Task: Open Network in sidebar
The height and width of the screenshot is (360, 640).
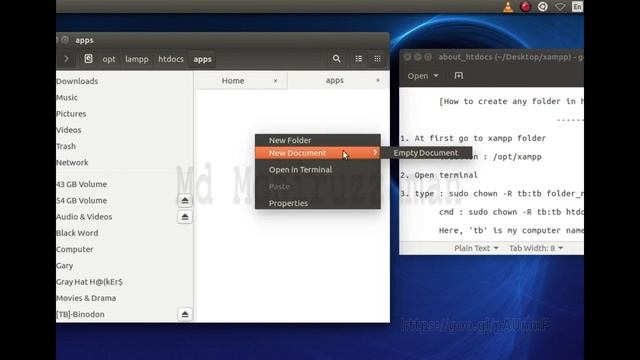Action: pyautogui.click(x=72, y=162)
